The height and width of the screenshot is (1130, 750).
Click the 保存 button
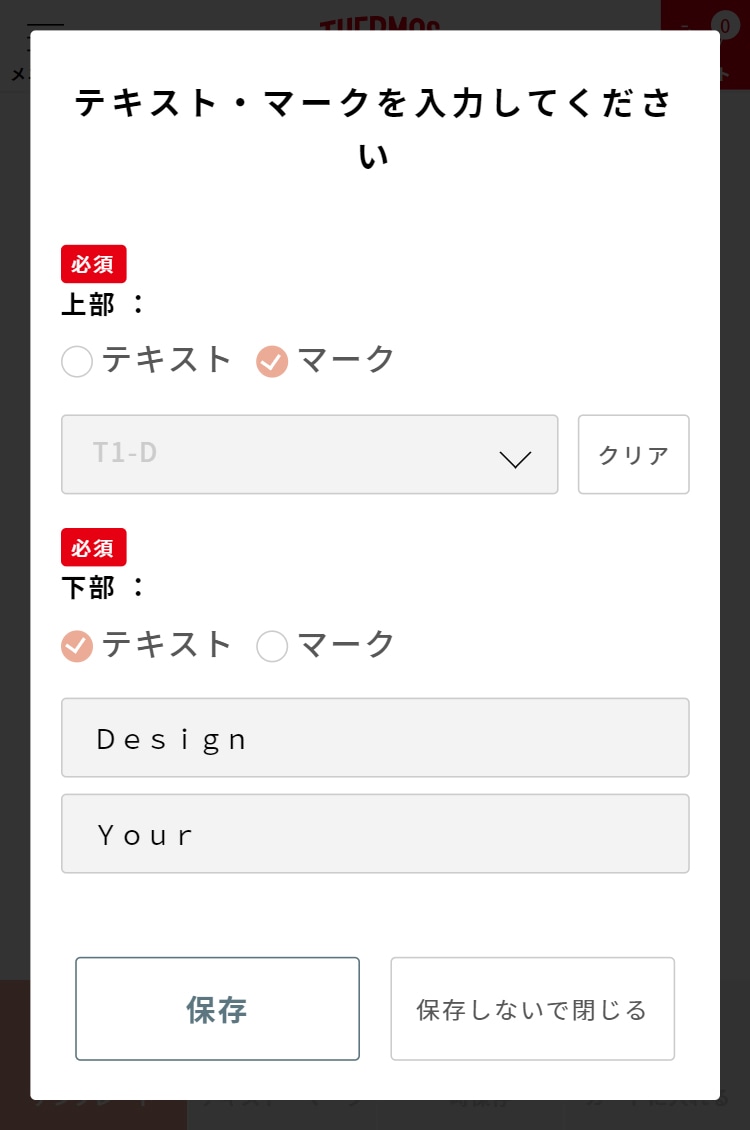coord(218,1009)
